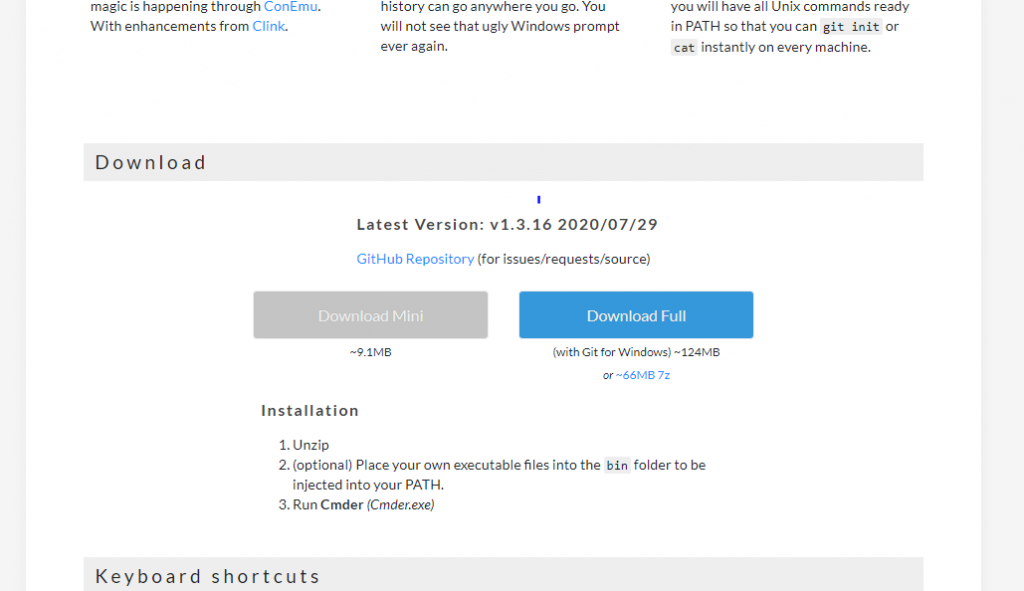Click the '(with Git for Windows) ~124MB' label
1024x591 pixels.
[636, 352]
